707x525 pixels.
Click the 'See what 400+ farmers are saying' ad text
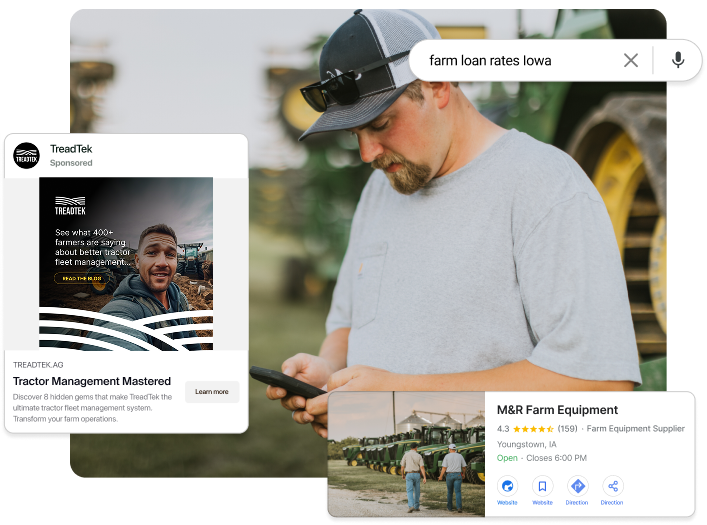92,247
